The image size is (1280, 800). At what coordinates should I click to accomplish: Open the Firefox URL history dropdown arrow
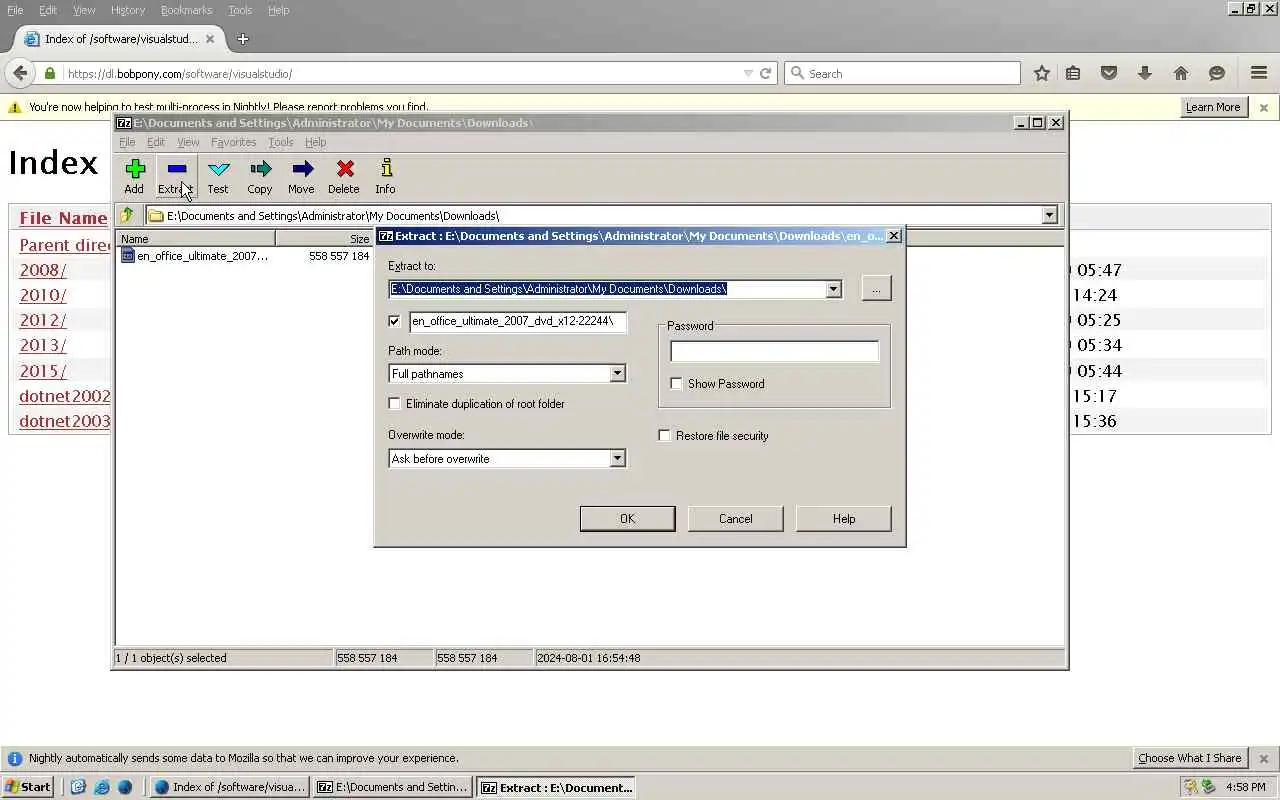[748, 73]
